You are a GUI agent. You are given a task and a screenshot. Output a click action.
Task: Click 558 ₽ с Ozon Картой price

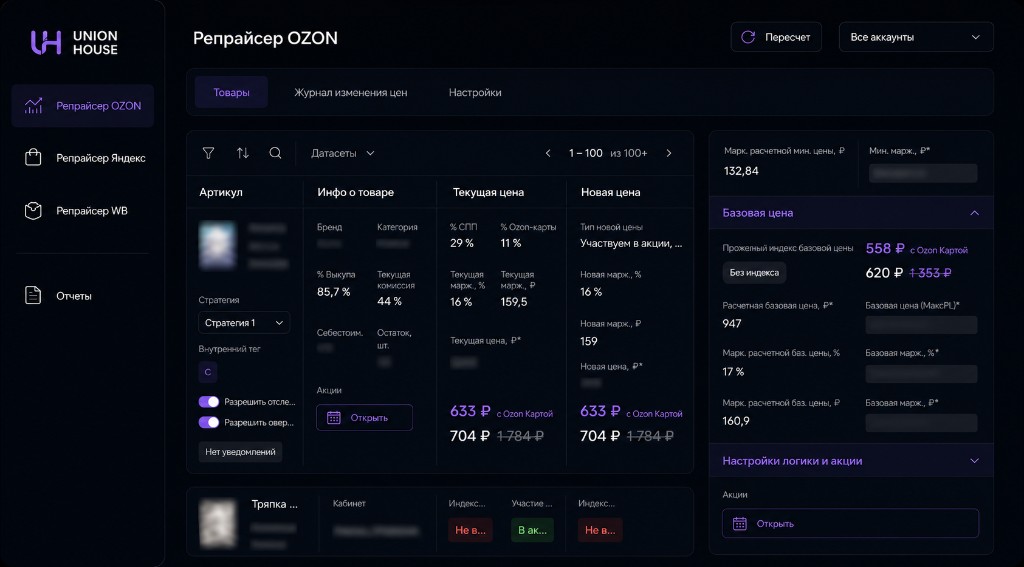[916, 249]
